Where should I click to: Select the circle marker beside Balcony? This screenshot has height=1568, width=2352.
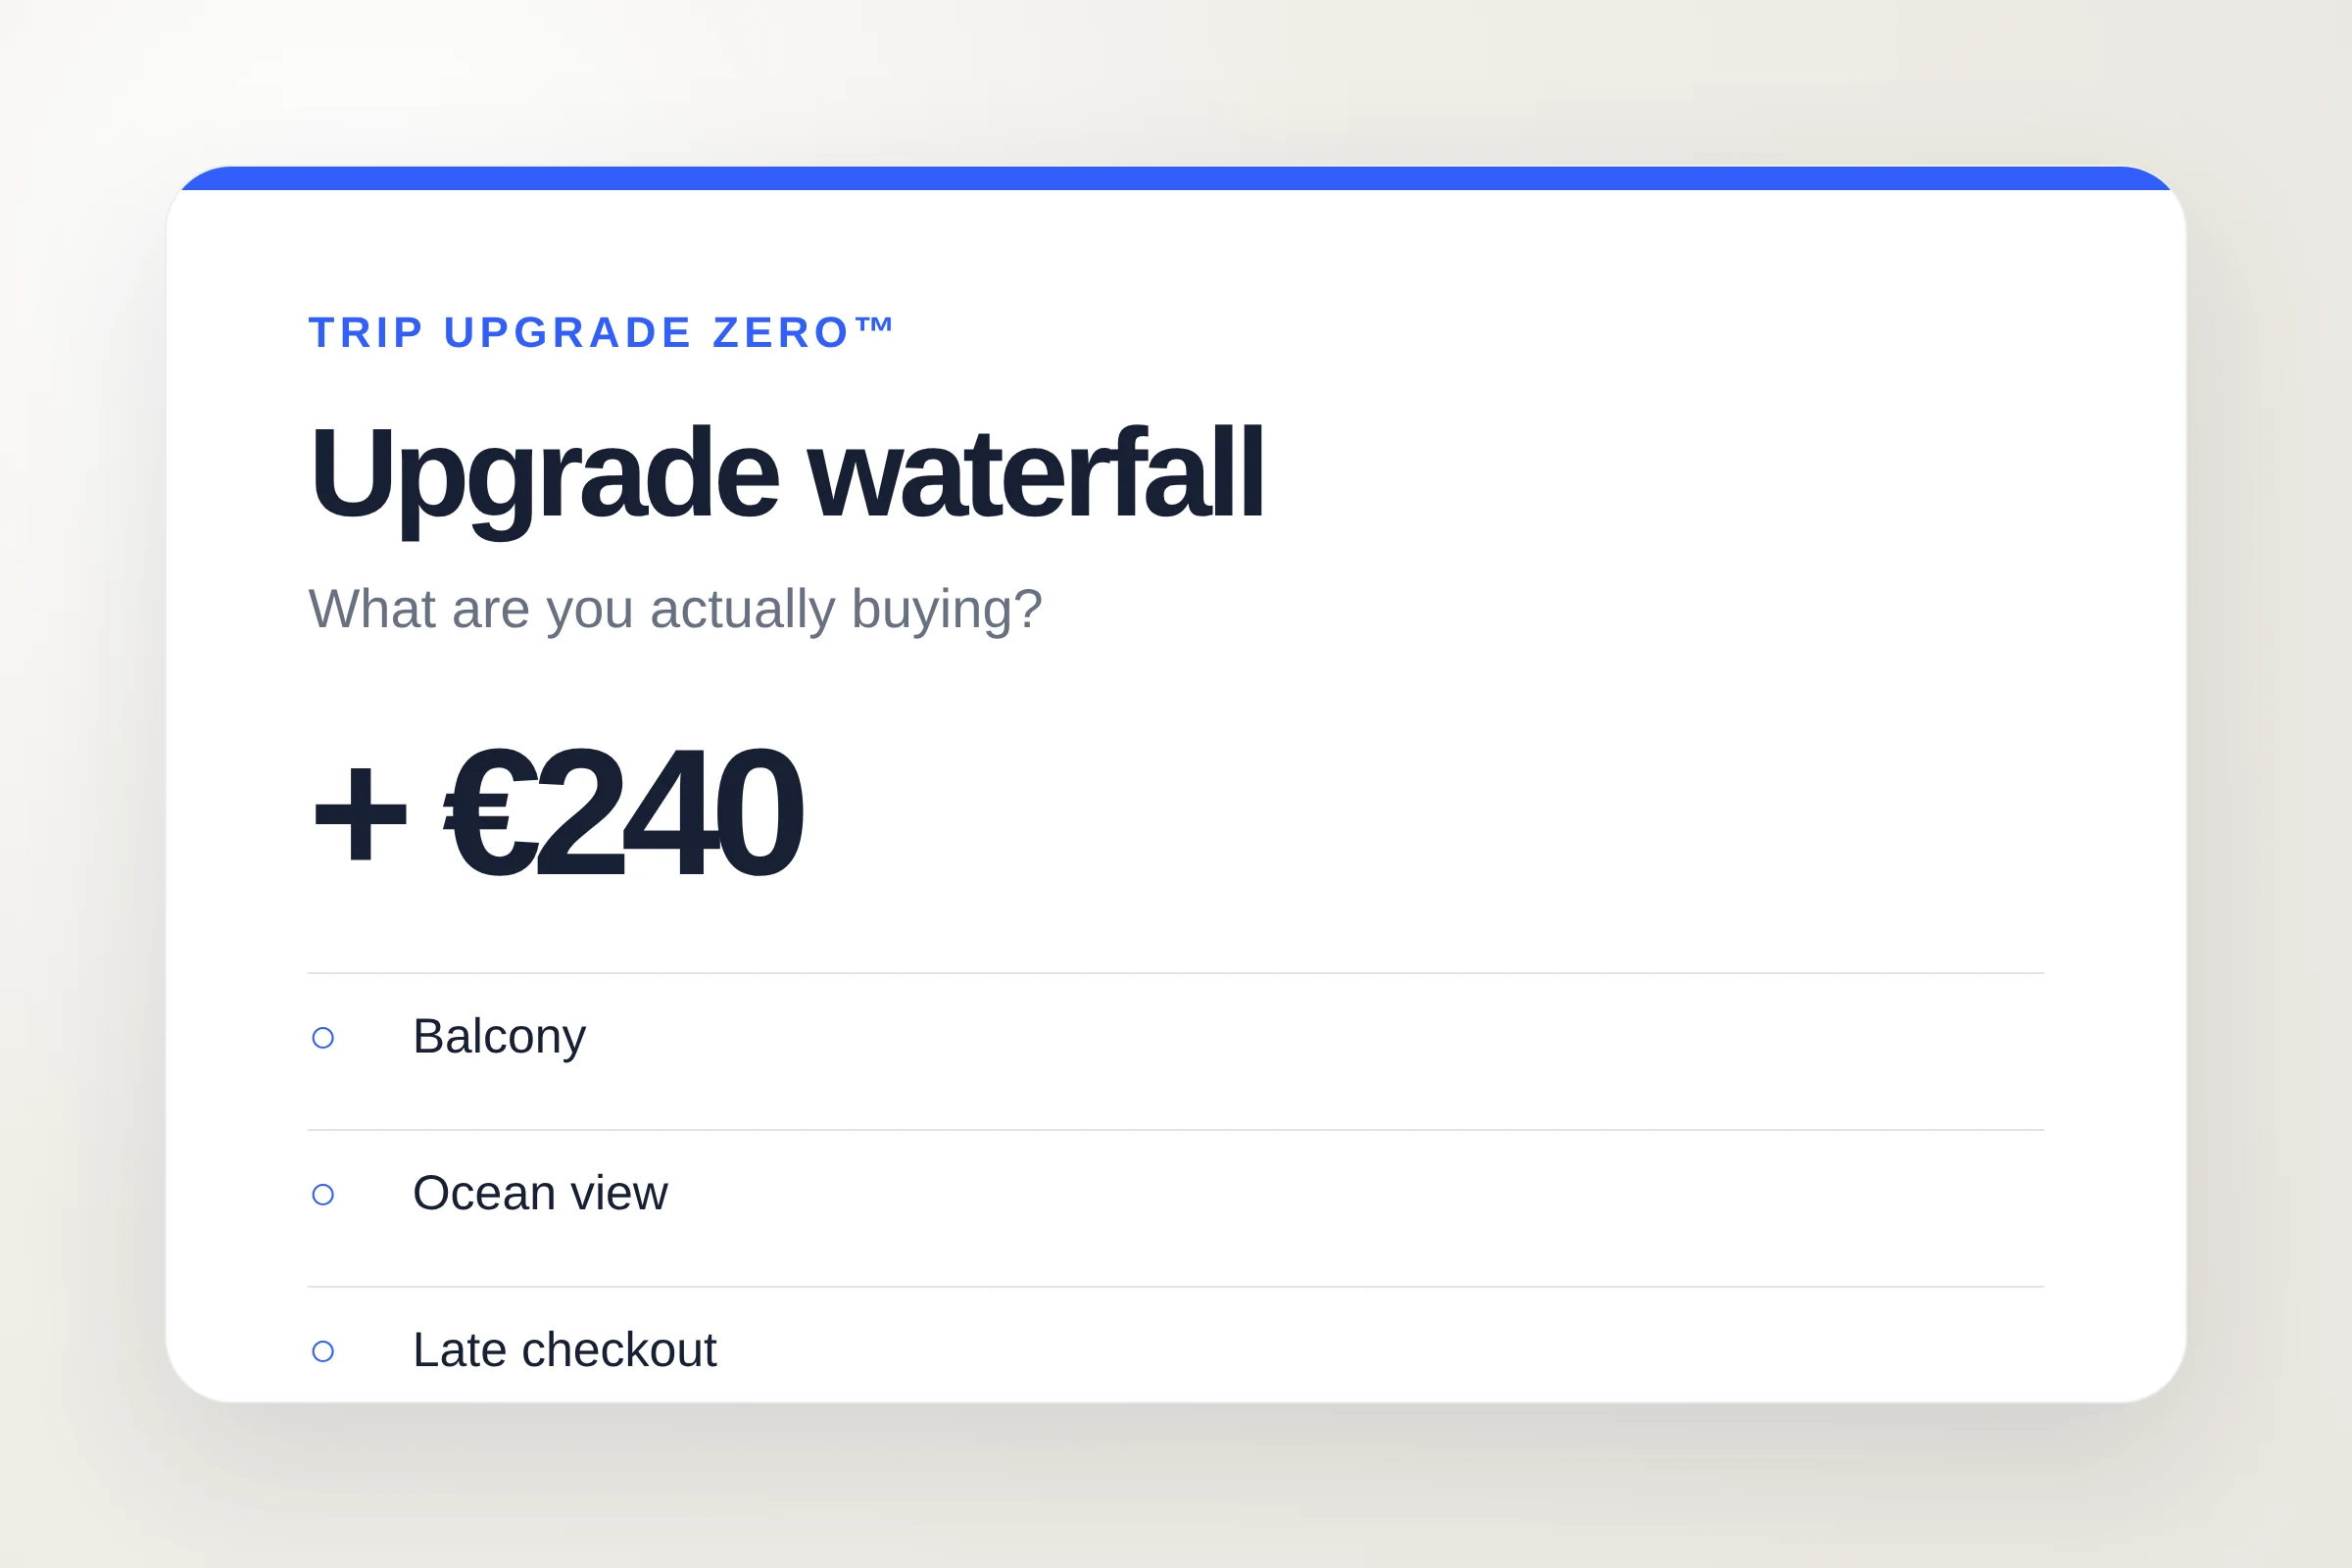[x=323, y=1038]
